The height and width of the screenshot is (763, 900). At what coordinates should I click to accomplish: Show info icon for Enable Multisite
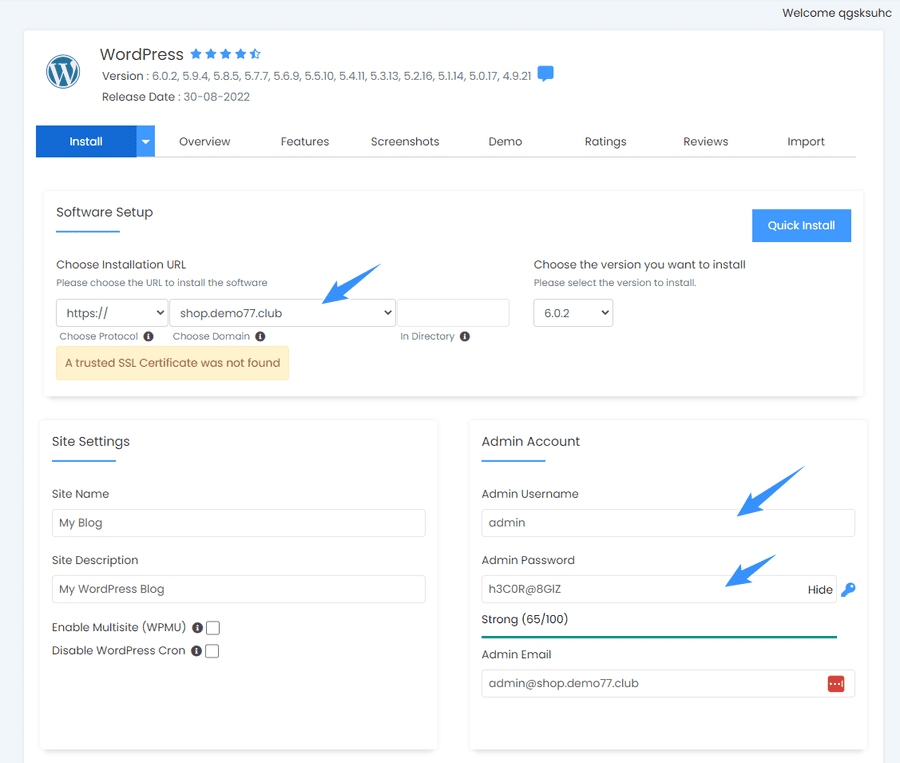197,628
